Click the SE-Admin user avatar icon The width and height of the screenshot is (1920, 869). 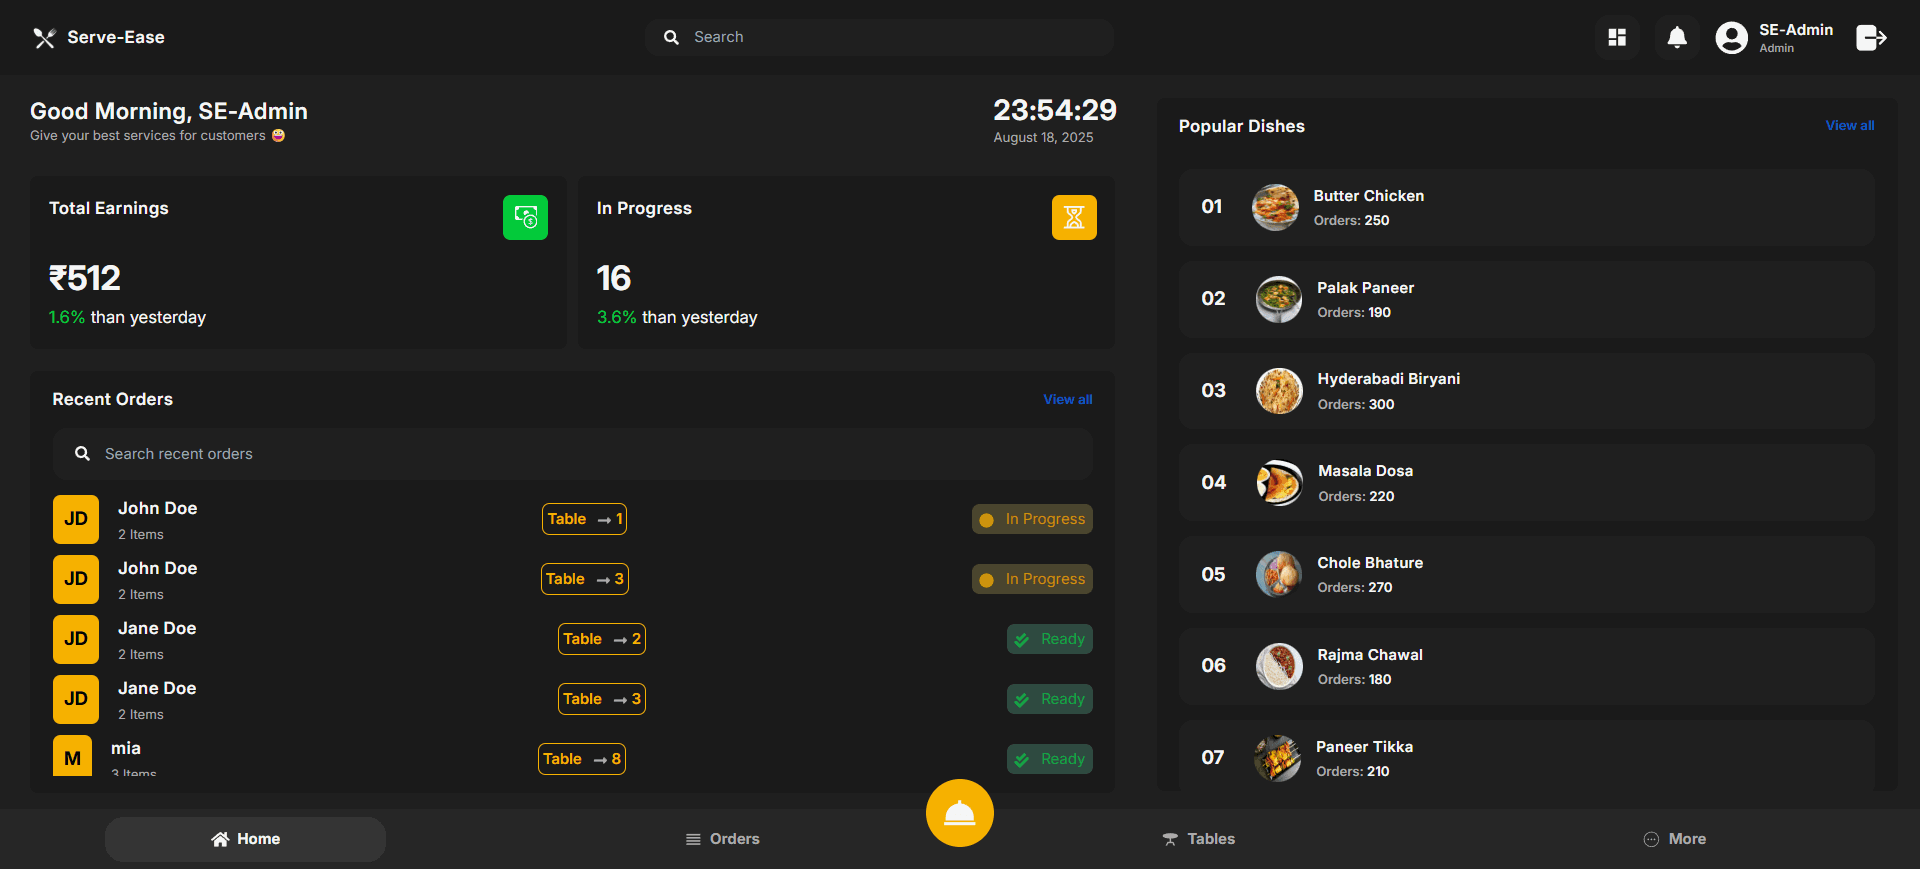[1732, 38]
